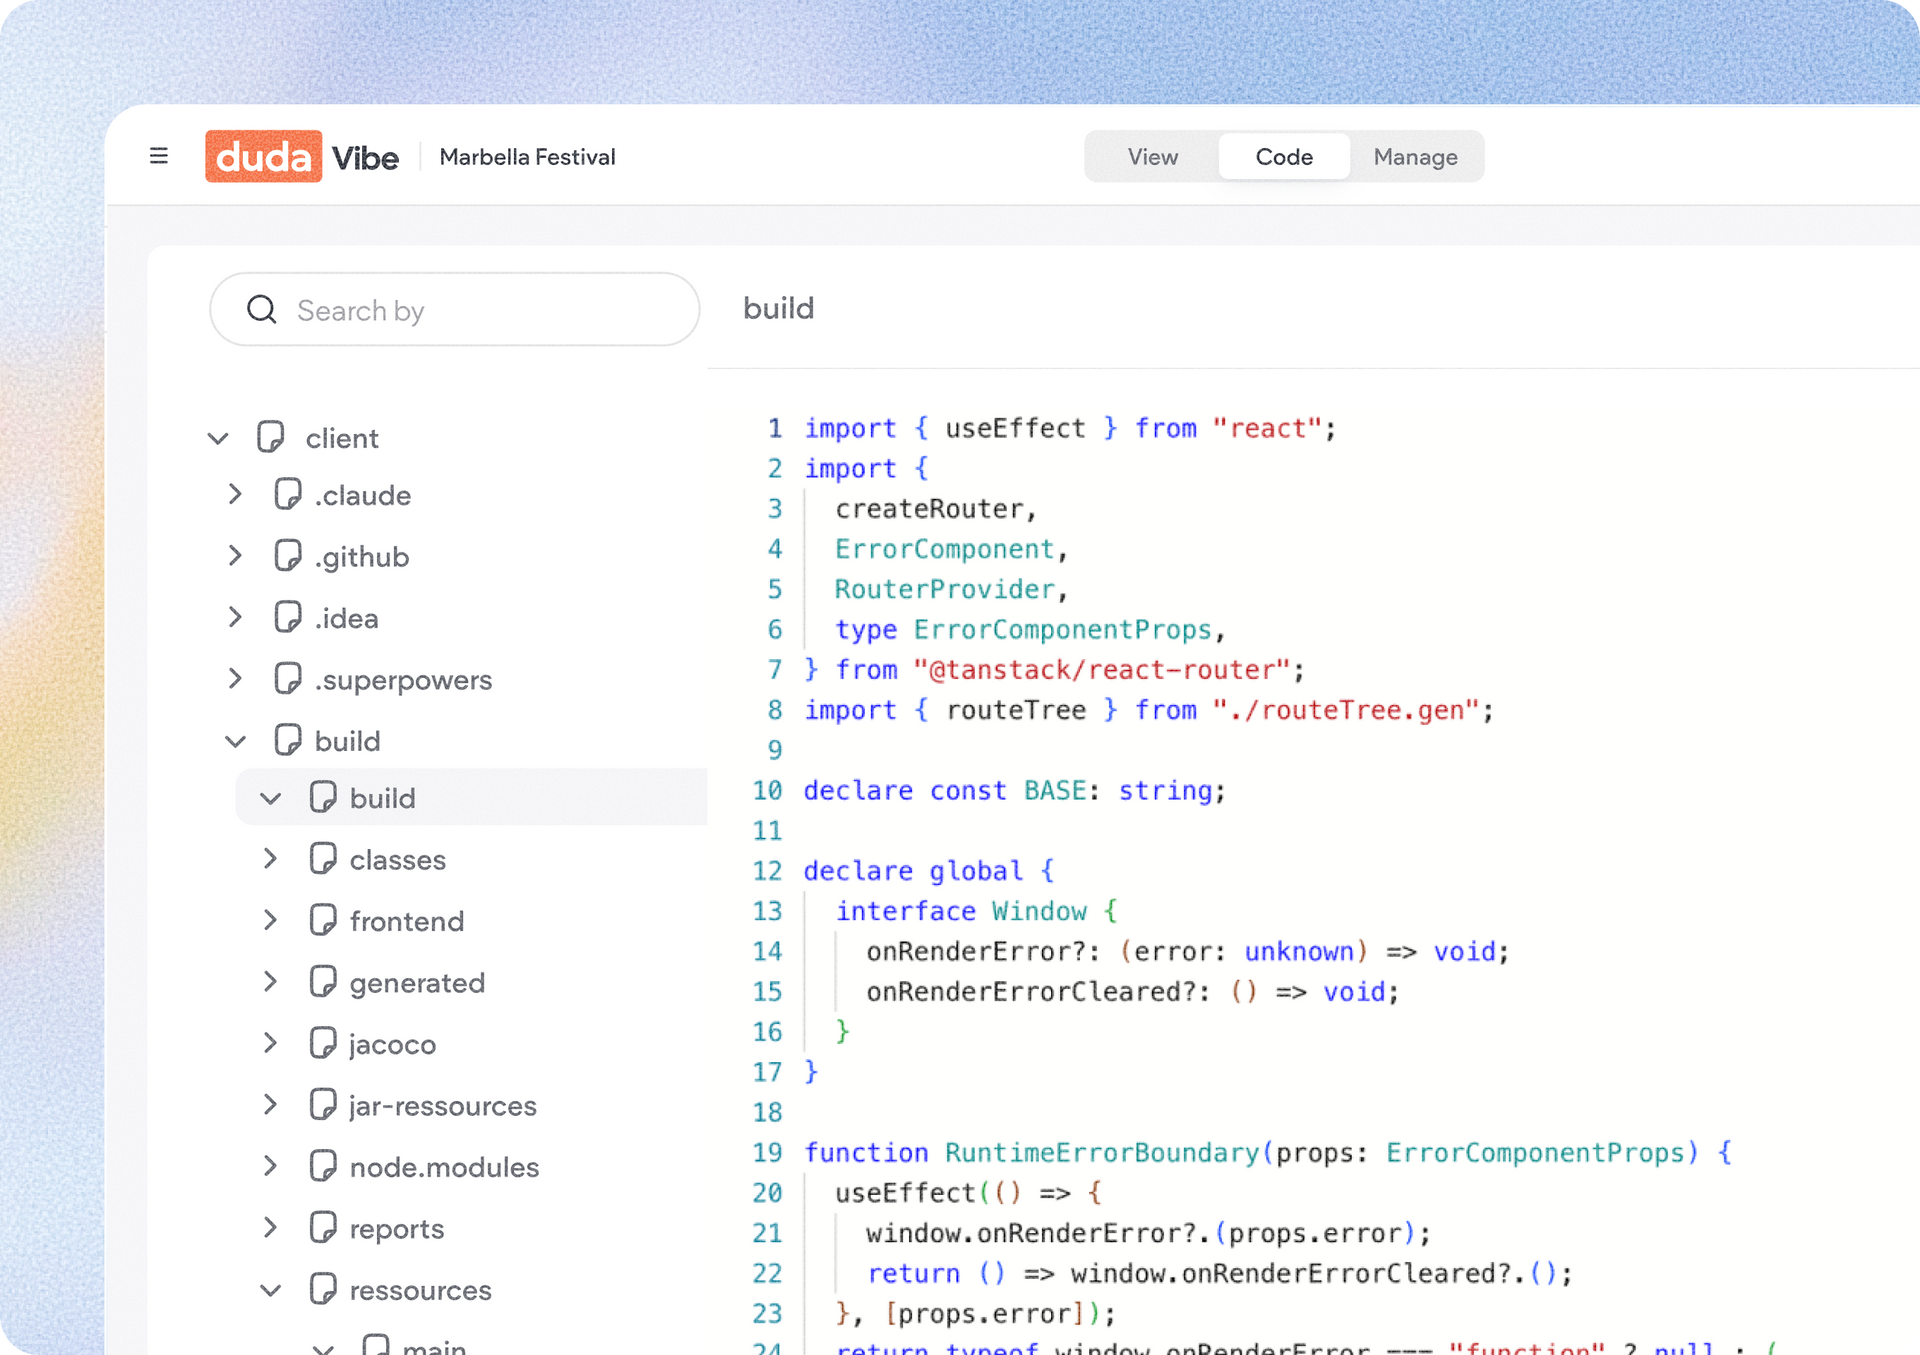Click the node.modules folder icon
Screen dimensions: 1920x1355
[x=323, y=1166]
